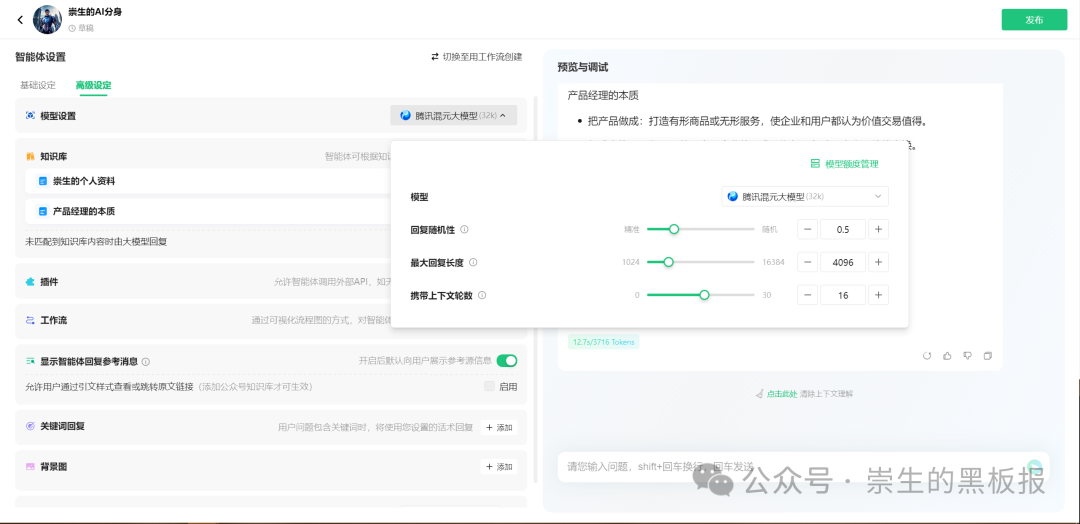The image size is (1080, 524).
Task: Copy the reply with the copy icon
Action: point(988,356)
